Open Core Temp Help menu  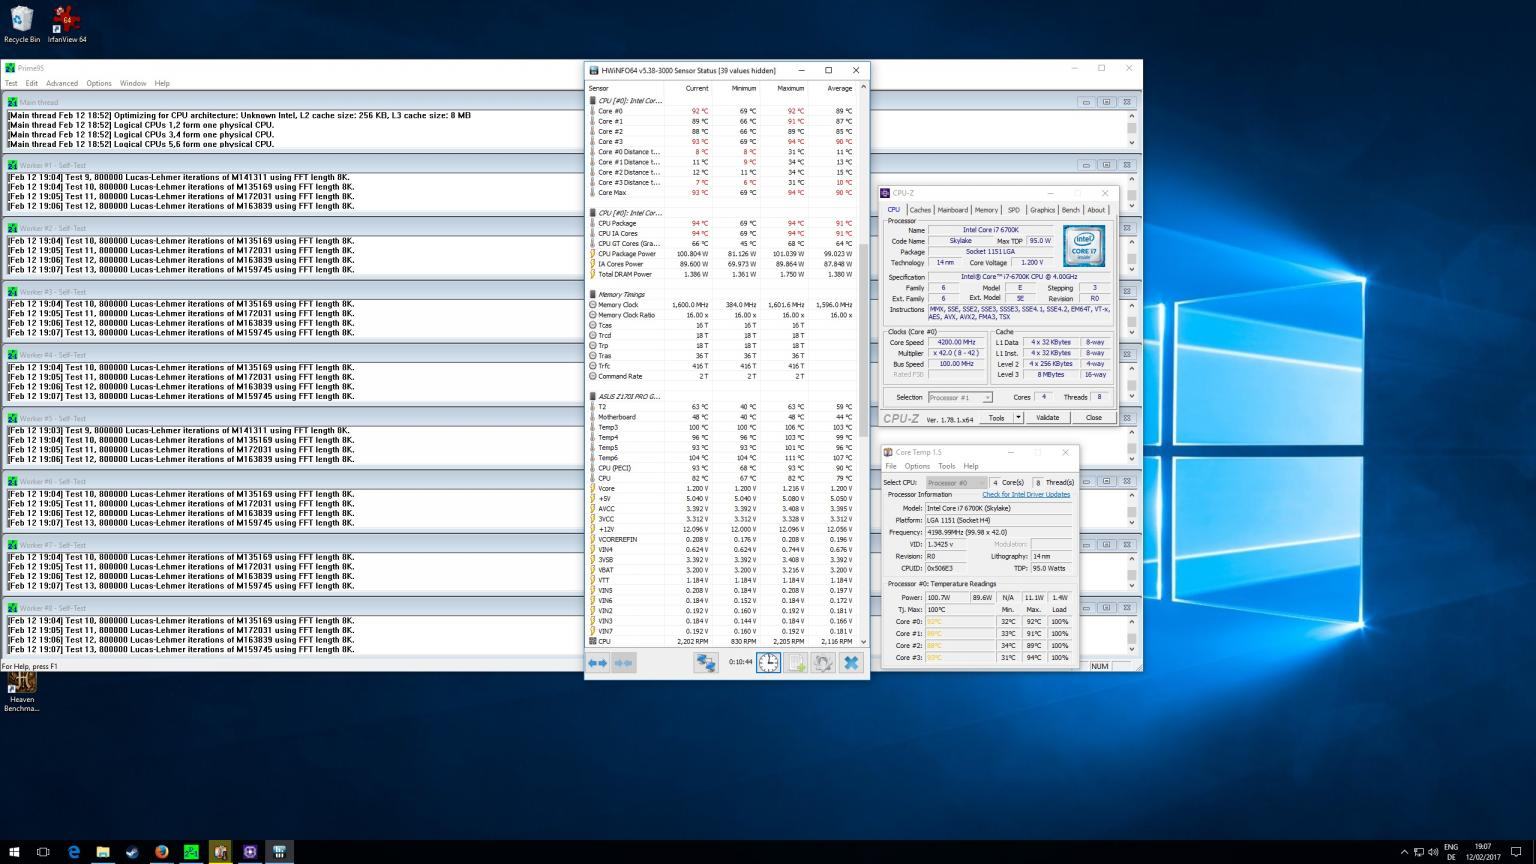coord(971,466)
